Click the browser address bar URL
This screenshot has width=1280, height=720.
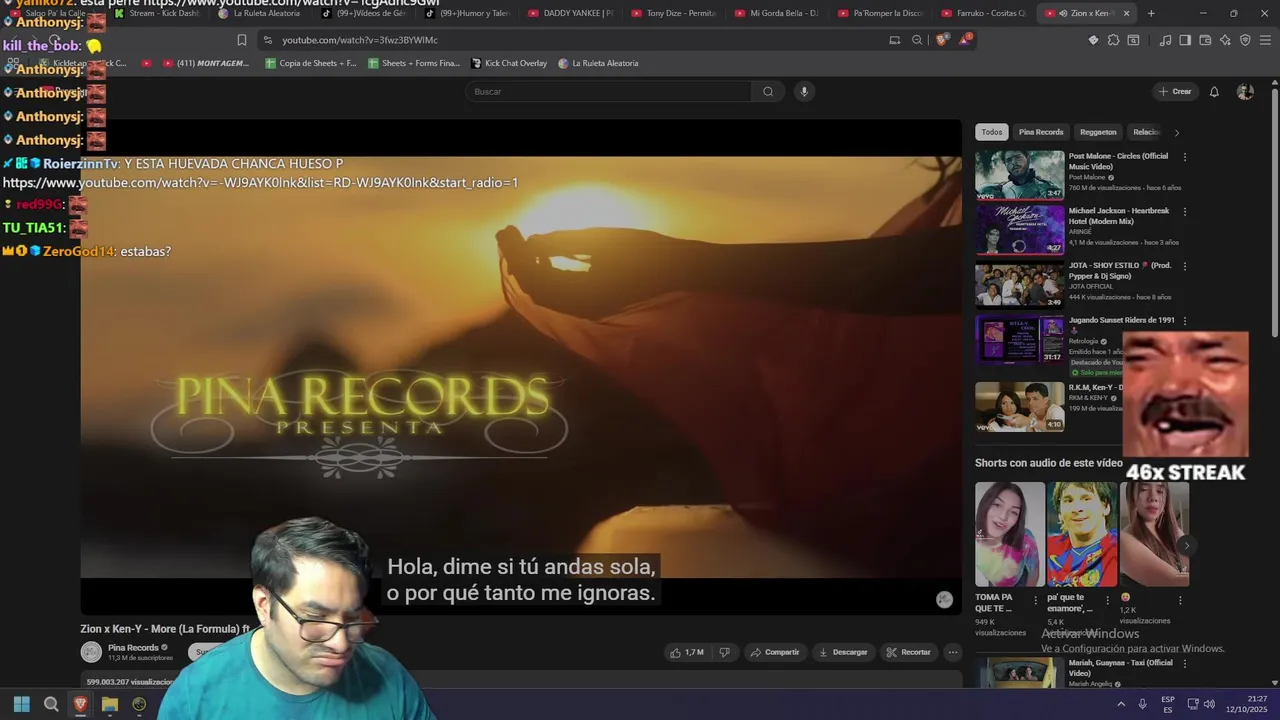pyautogui.click(x=360, y=40)
